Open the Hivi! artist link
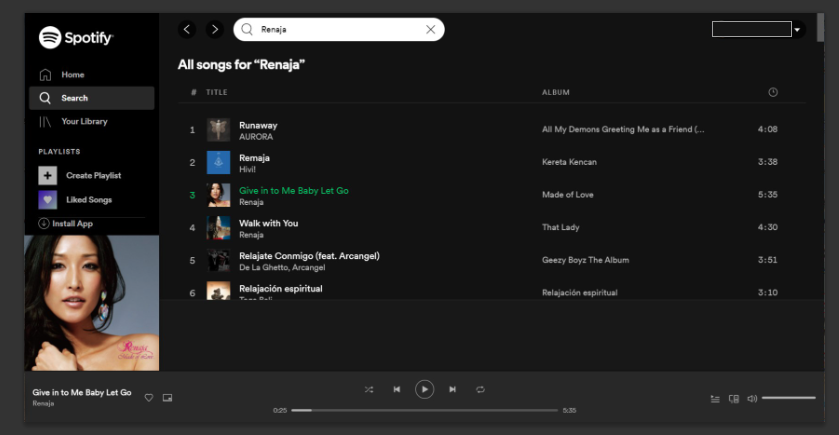Viewport: 839px width, 435px height. (247, 170)
